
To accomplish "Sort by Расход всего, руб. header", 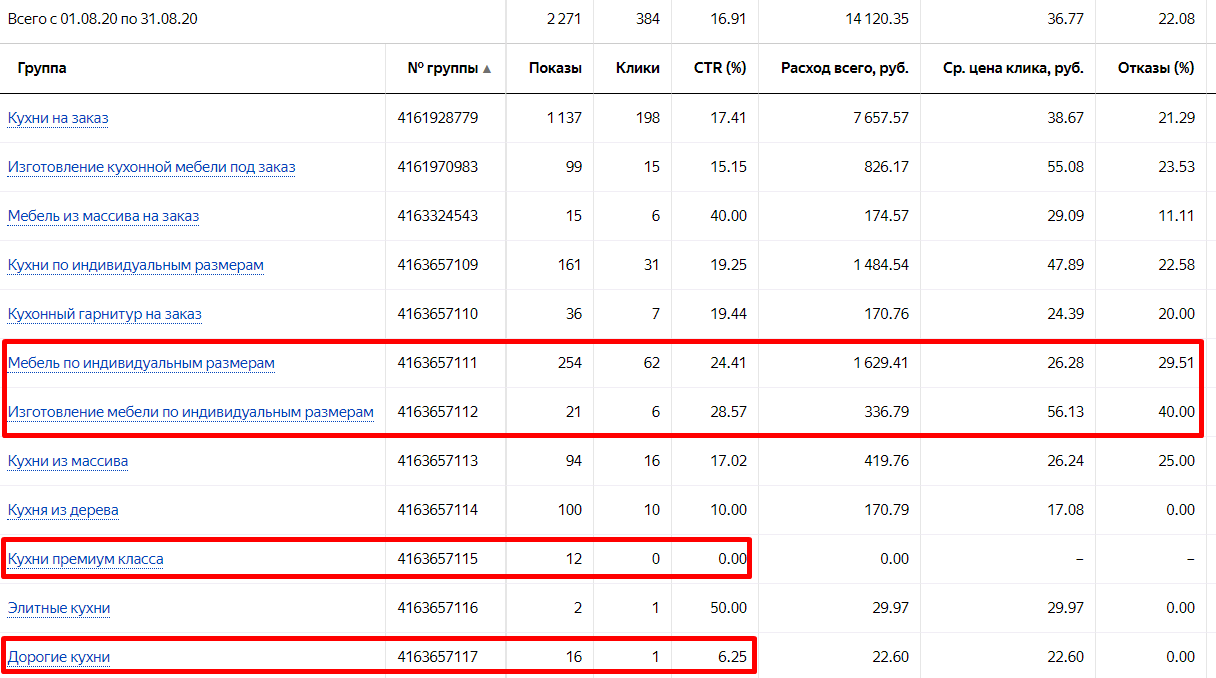I will coord(845,68).
